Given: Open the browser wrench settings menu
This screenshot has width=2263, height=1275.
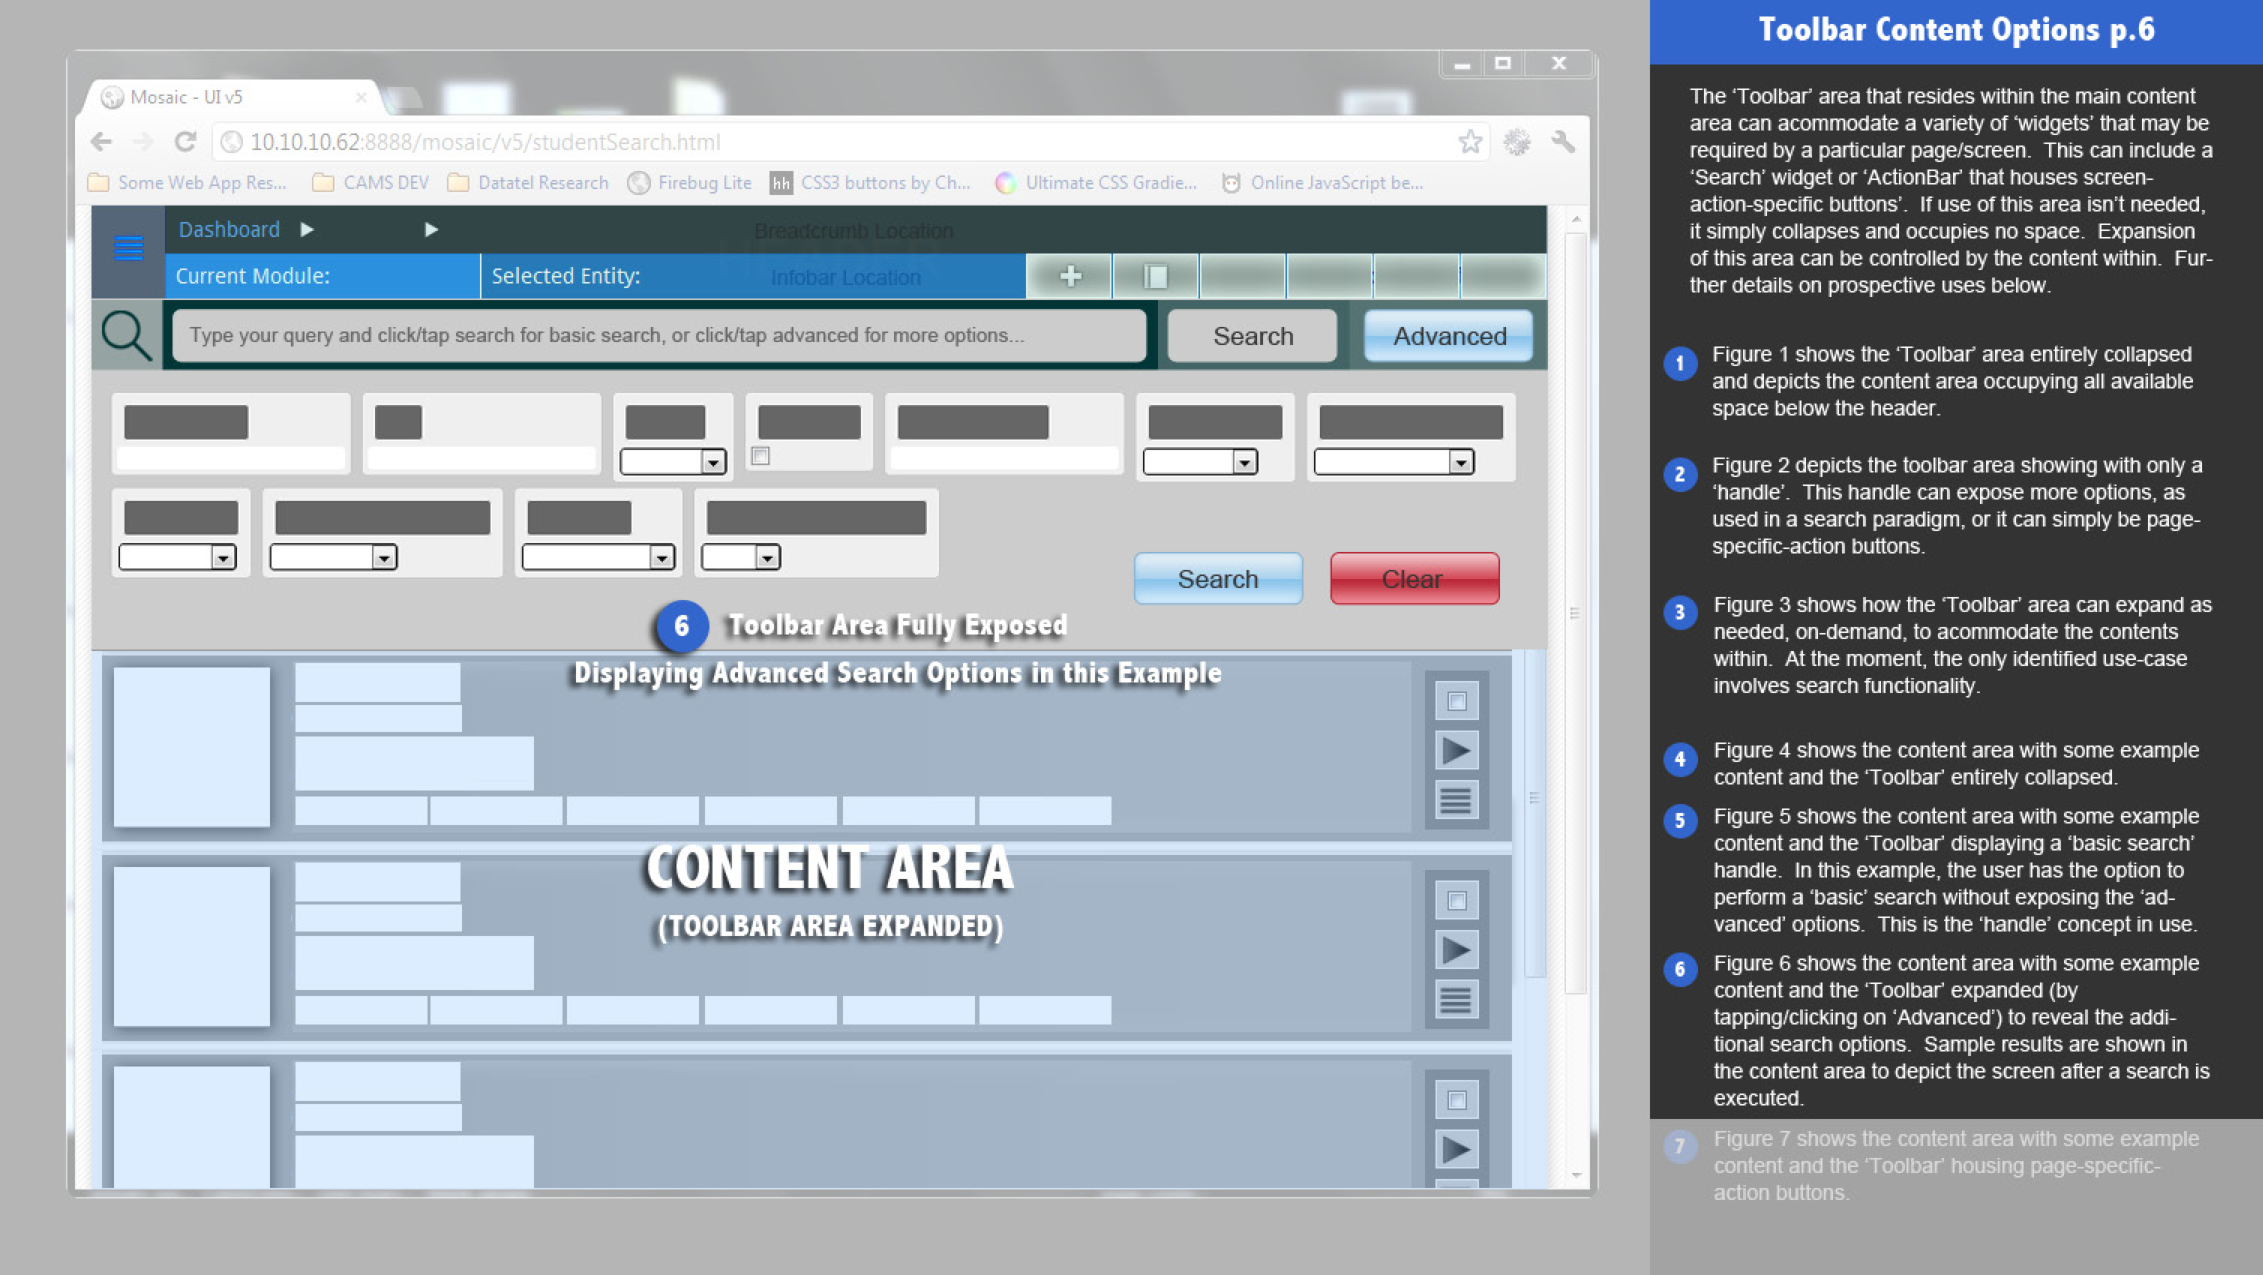Looking at the screenshot, I should (1563, 142).
